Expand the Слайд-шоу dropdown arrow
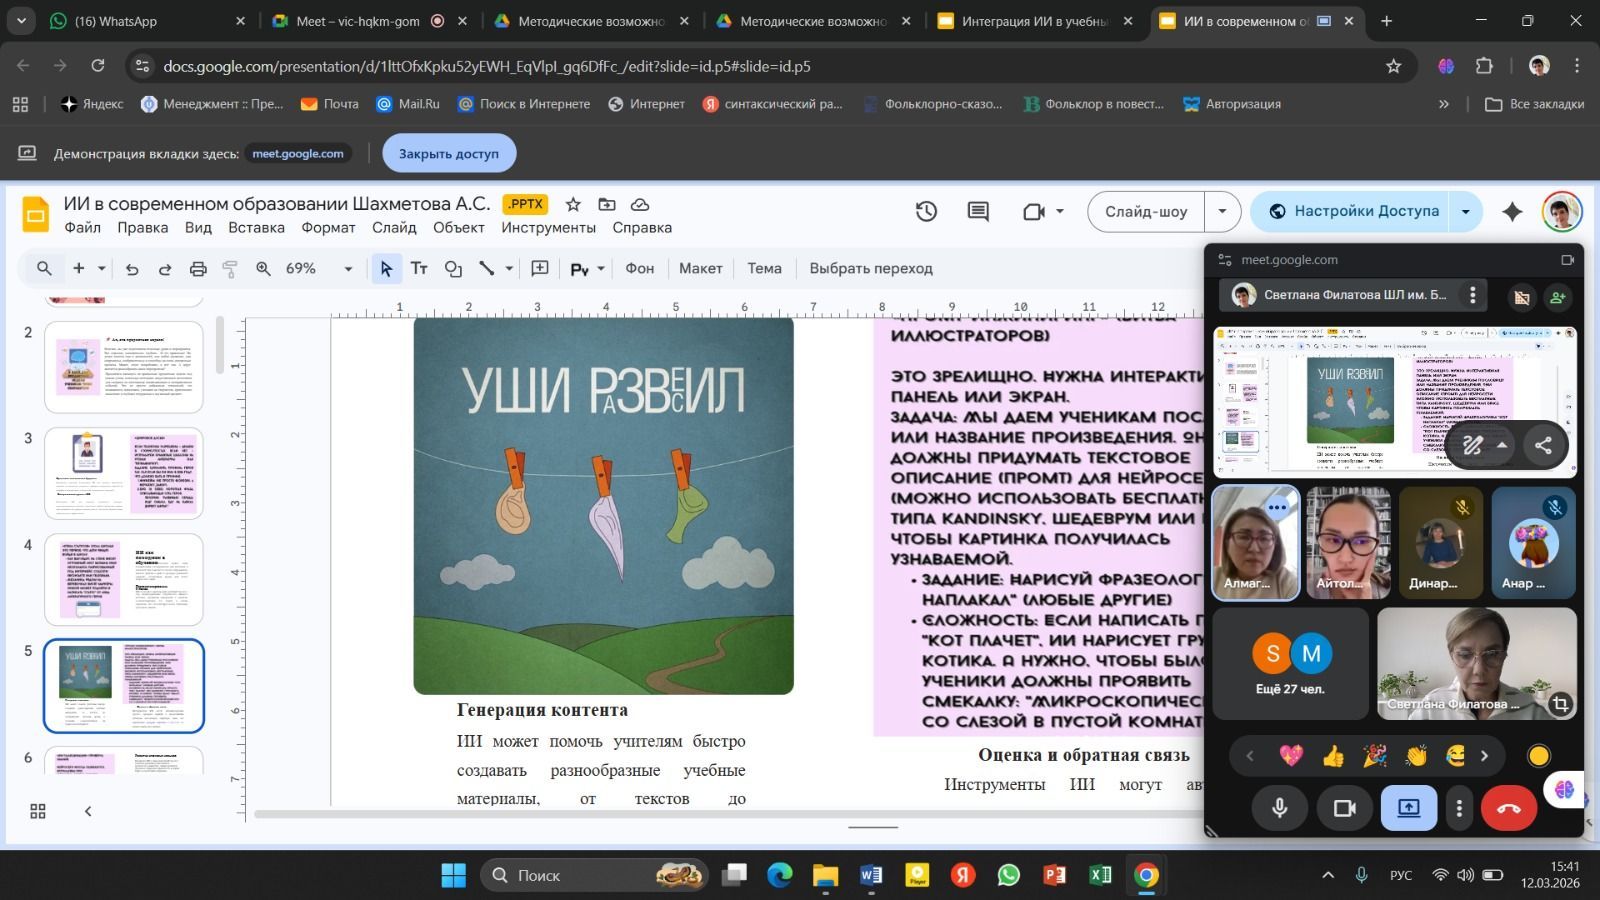 [x=1222, y=211]
